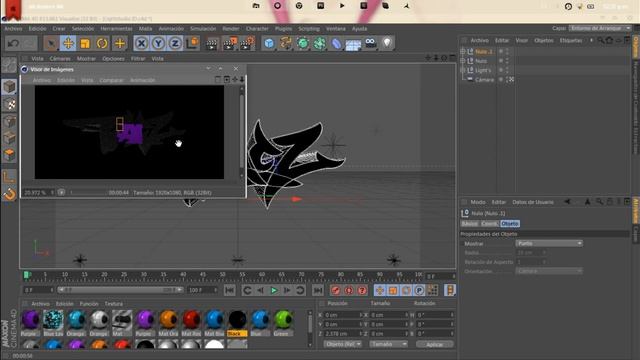This screenshot has height=360, width=640.
Task: Expand the Light's object tree
Action: (x=463, y=70)
